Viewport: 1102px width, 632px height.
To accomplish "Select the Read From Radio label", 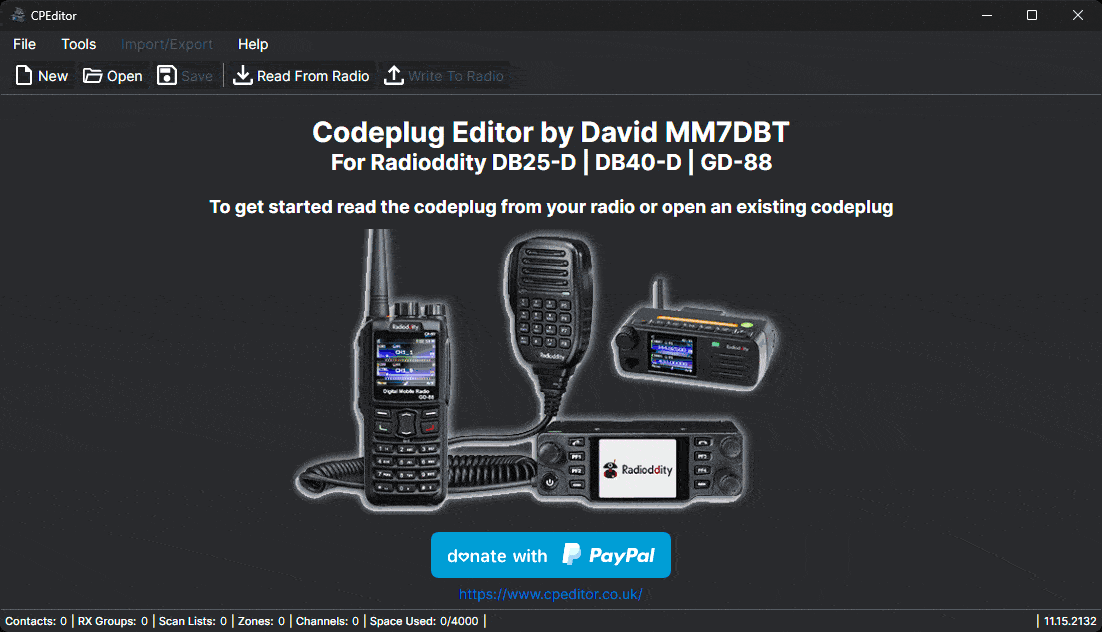I will (x=313, y=76).
